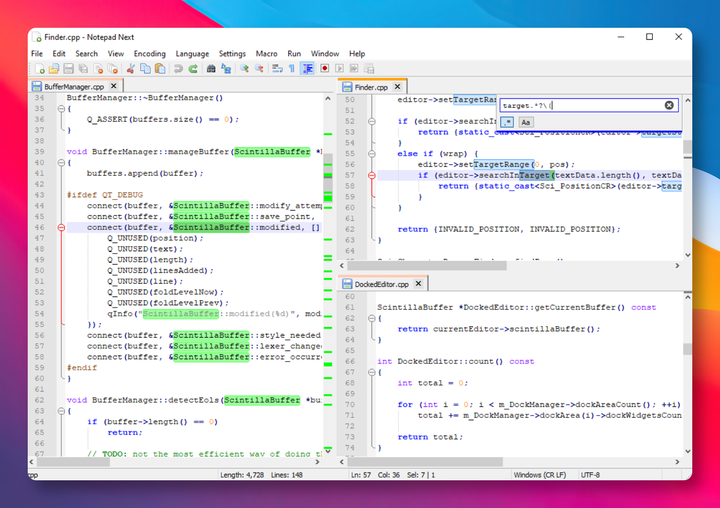Screen dimensions: 720x508
Task: Cut selection with the scissors icon
Action: [131, 69]
